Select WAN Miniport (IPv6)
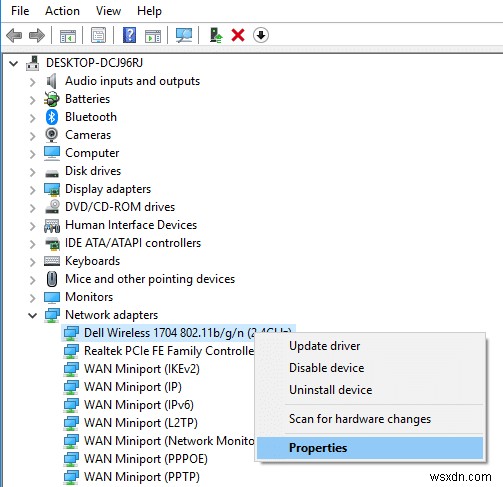 139,405
